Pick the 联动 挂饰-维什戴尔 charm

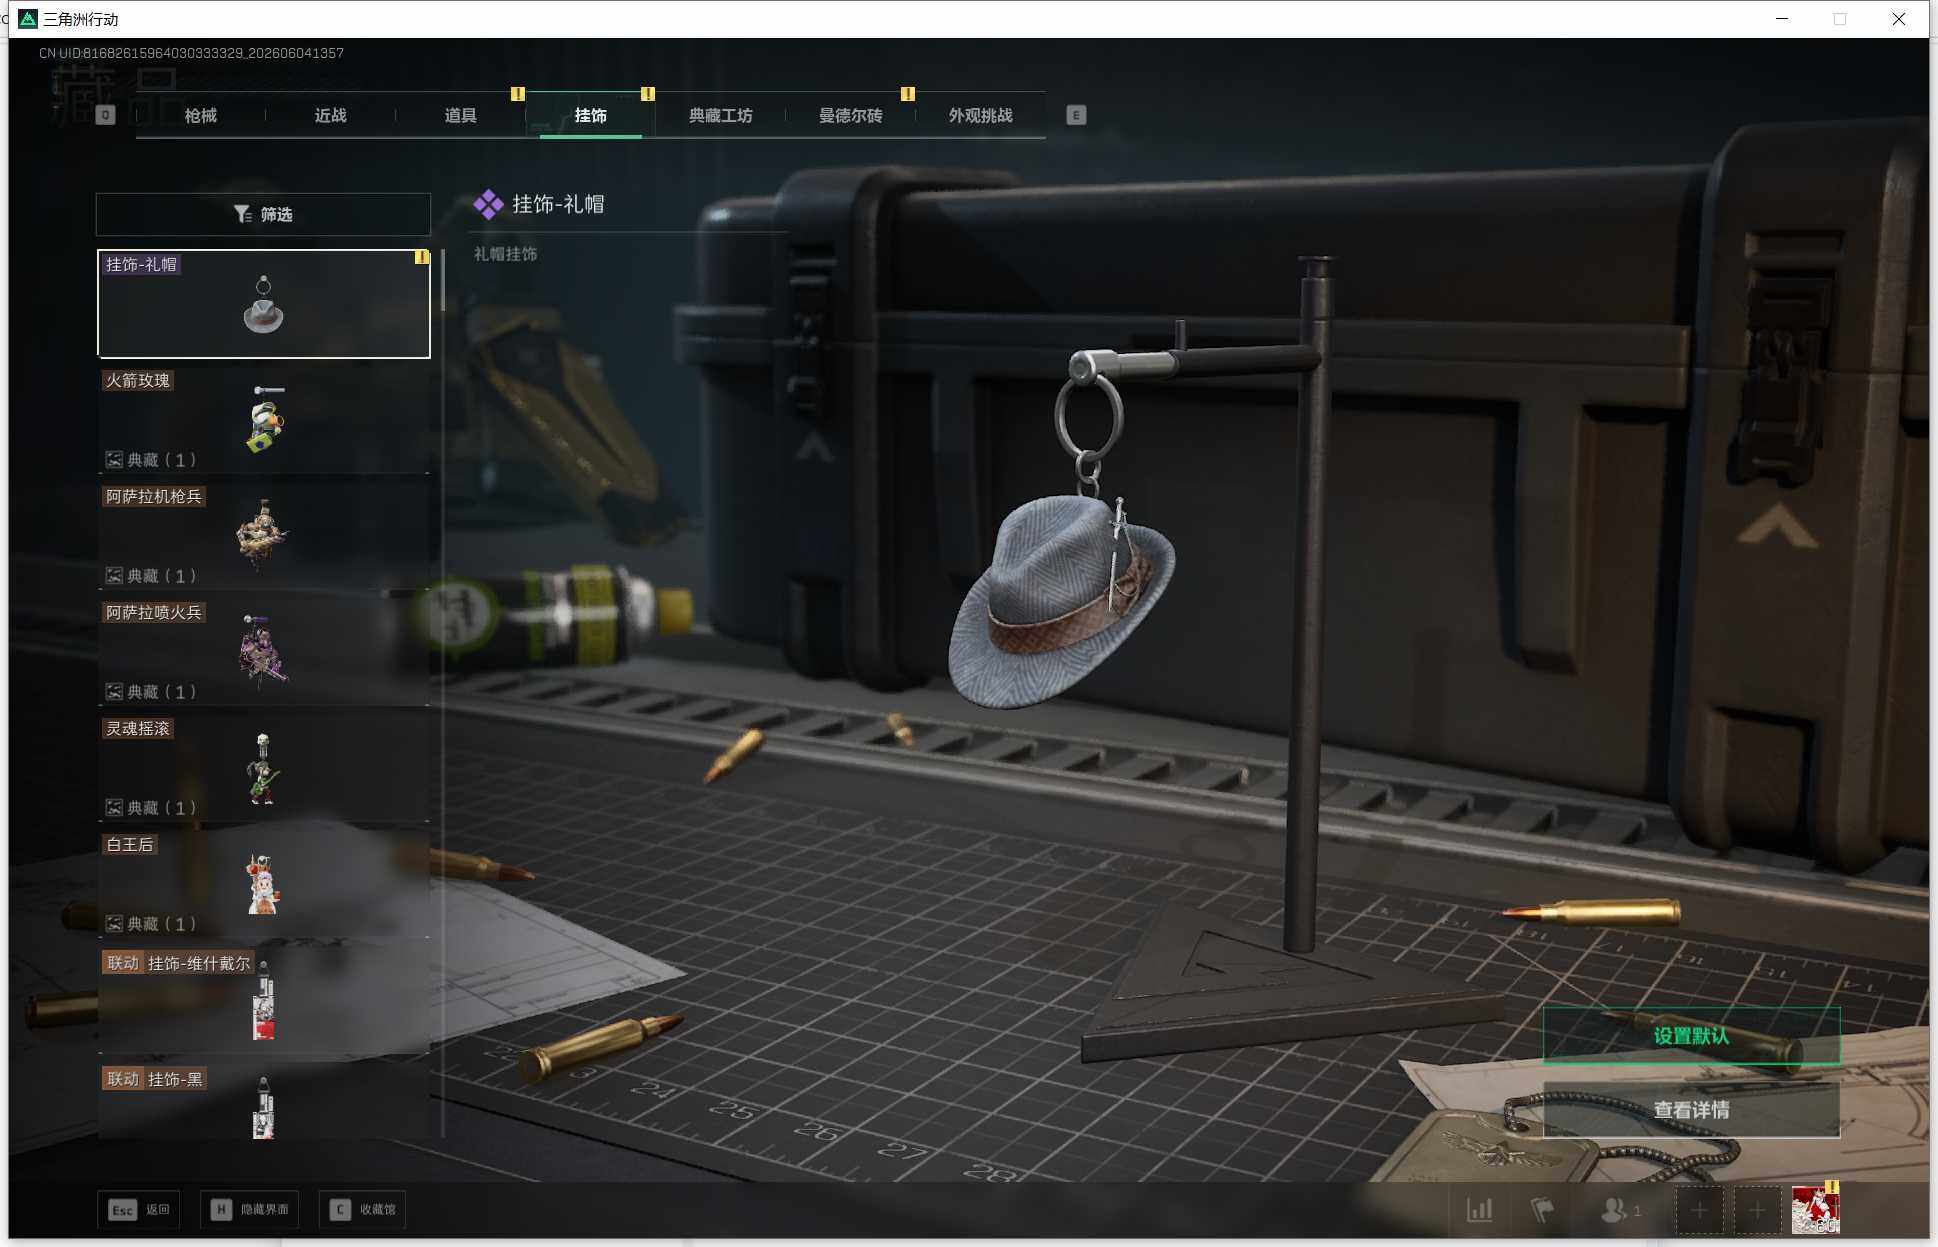coord(264,1000)
